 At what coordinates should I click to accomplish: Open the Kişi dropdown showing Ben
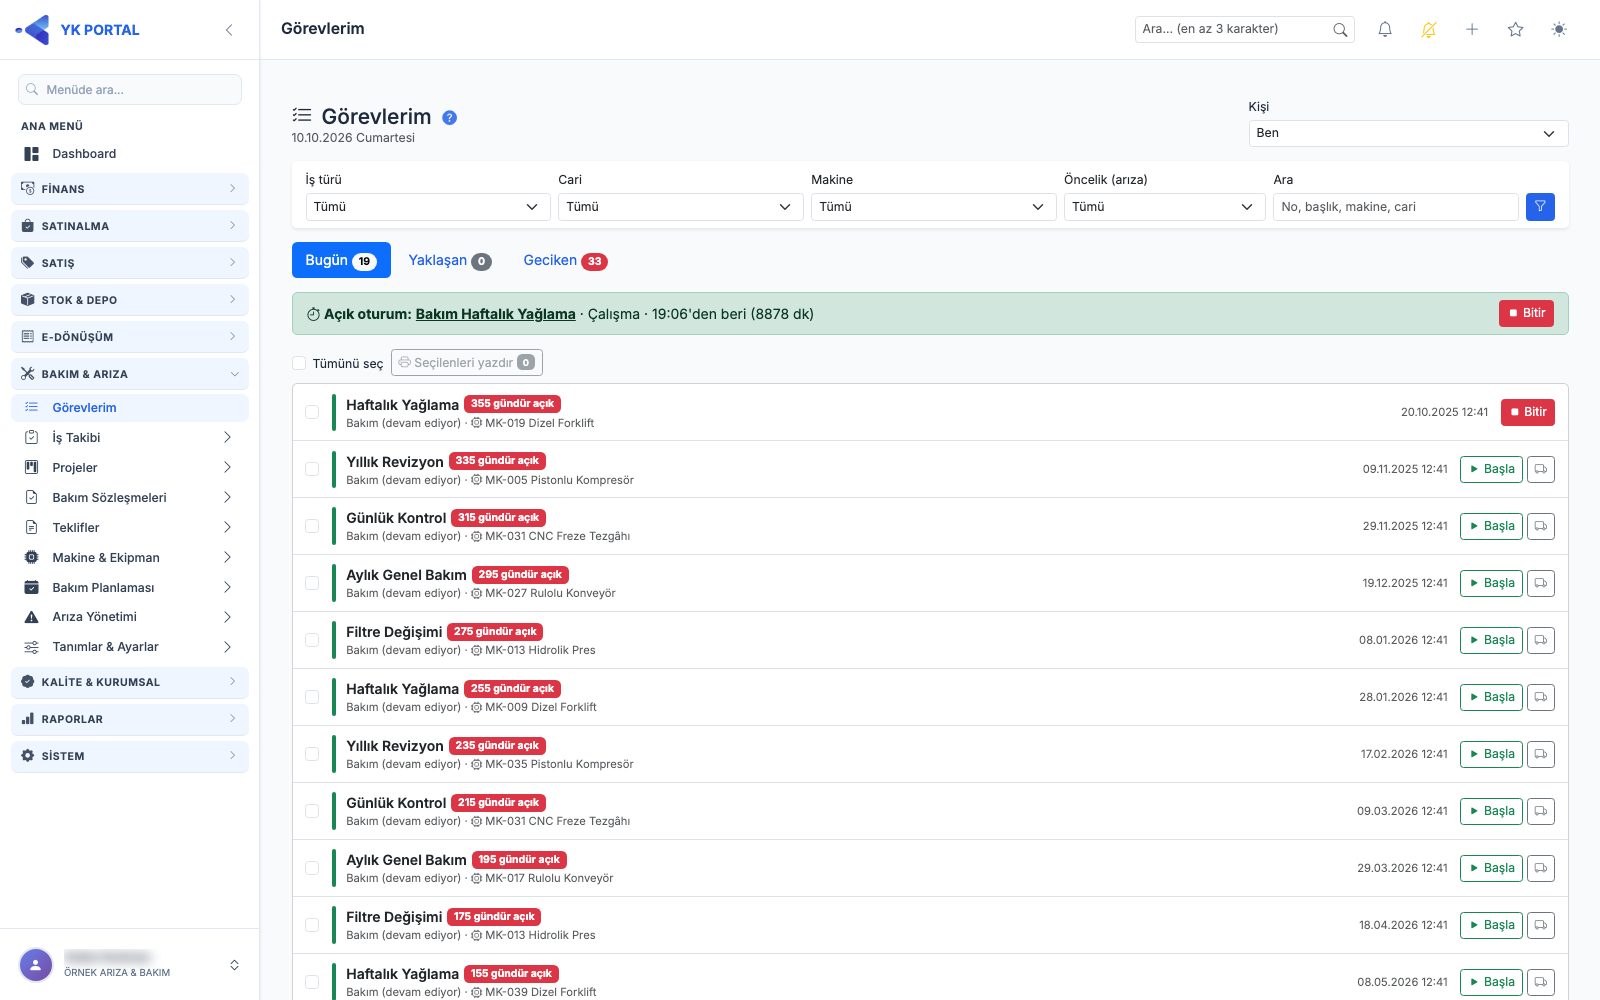click(1408, 133)
